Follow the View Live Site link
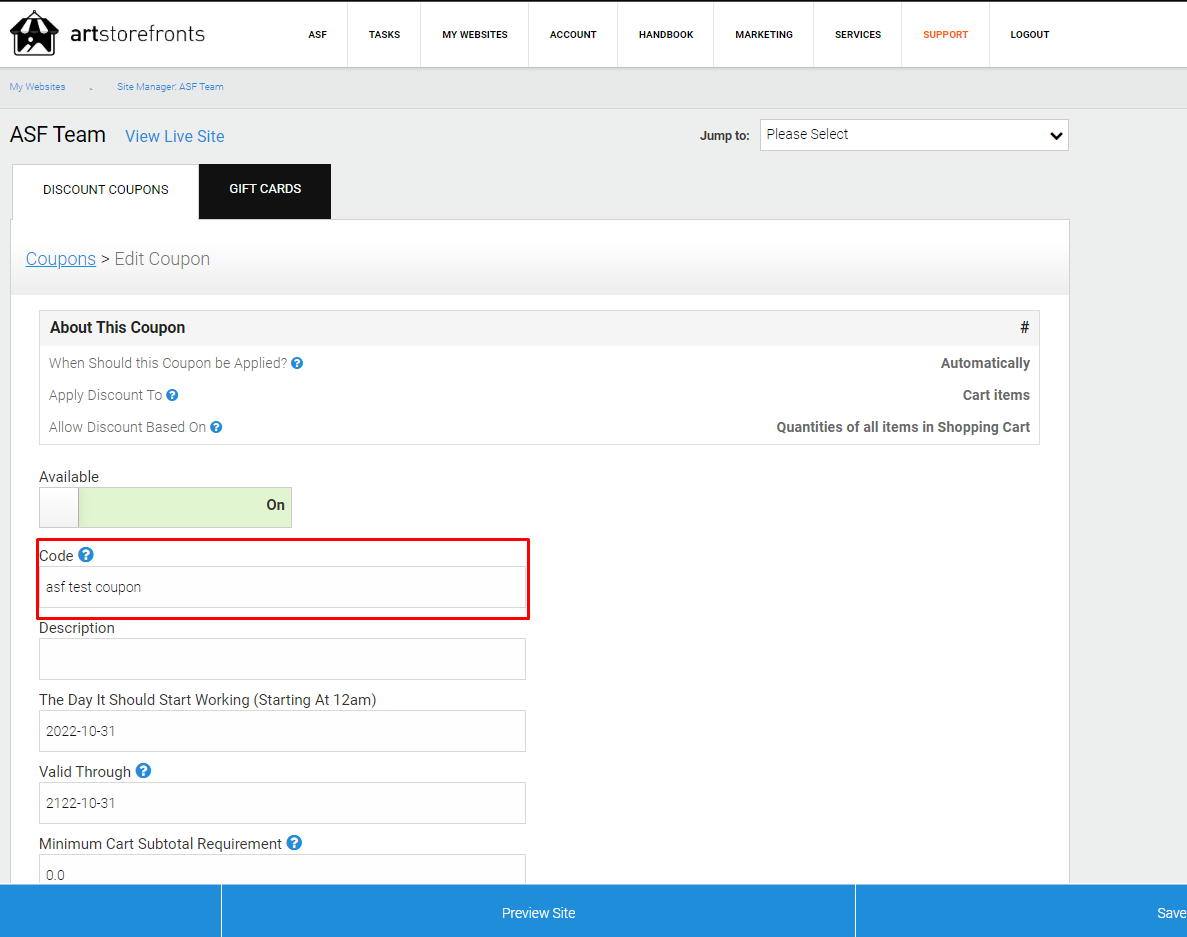1187x937 pixels. tap(175, 136)
